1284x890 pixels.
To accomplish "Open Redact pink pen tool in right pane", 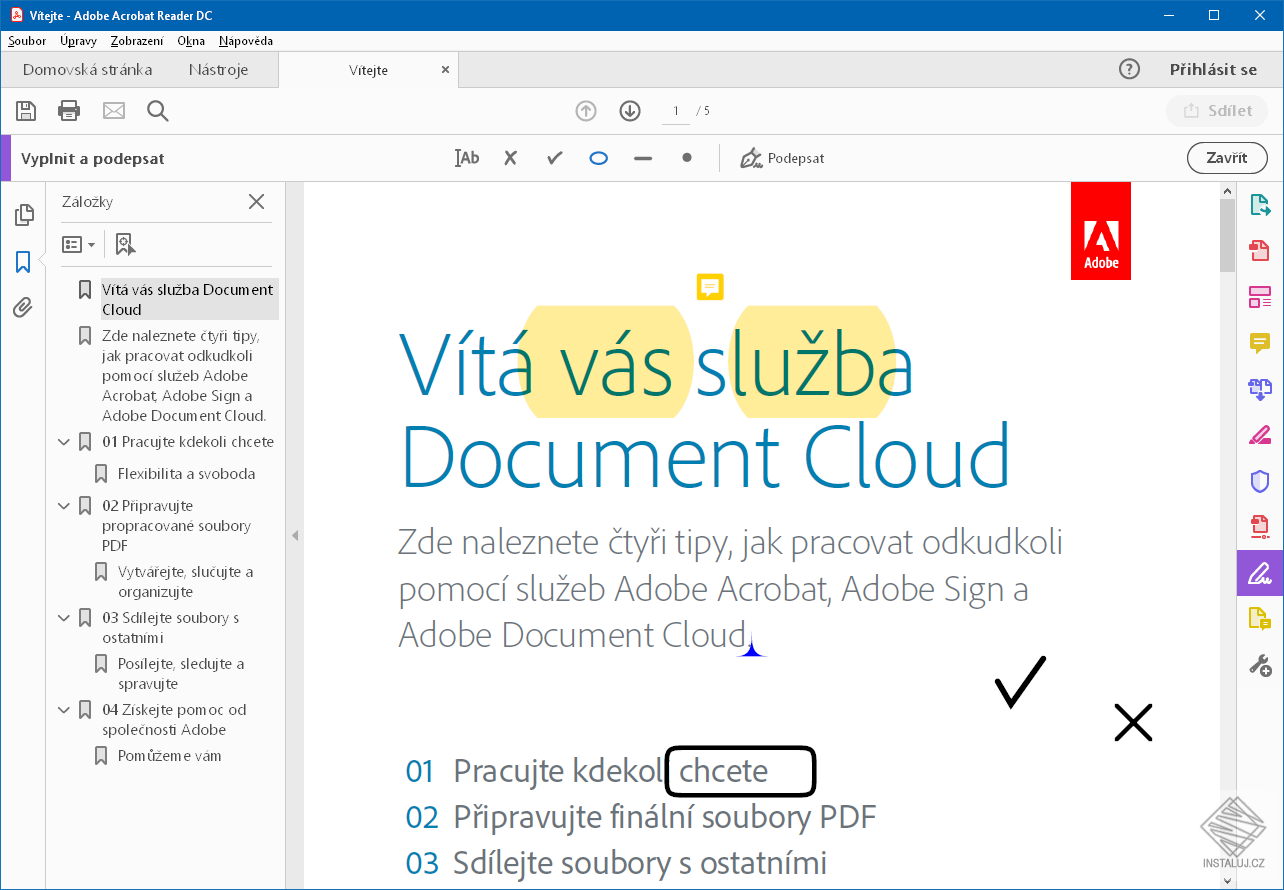I will (x=1260, y=435).
